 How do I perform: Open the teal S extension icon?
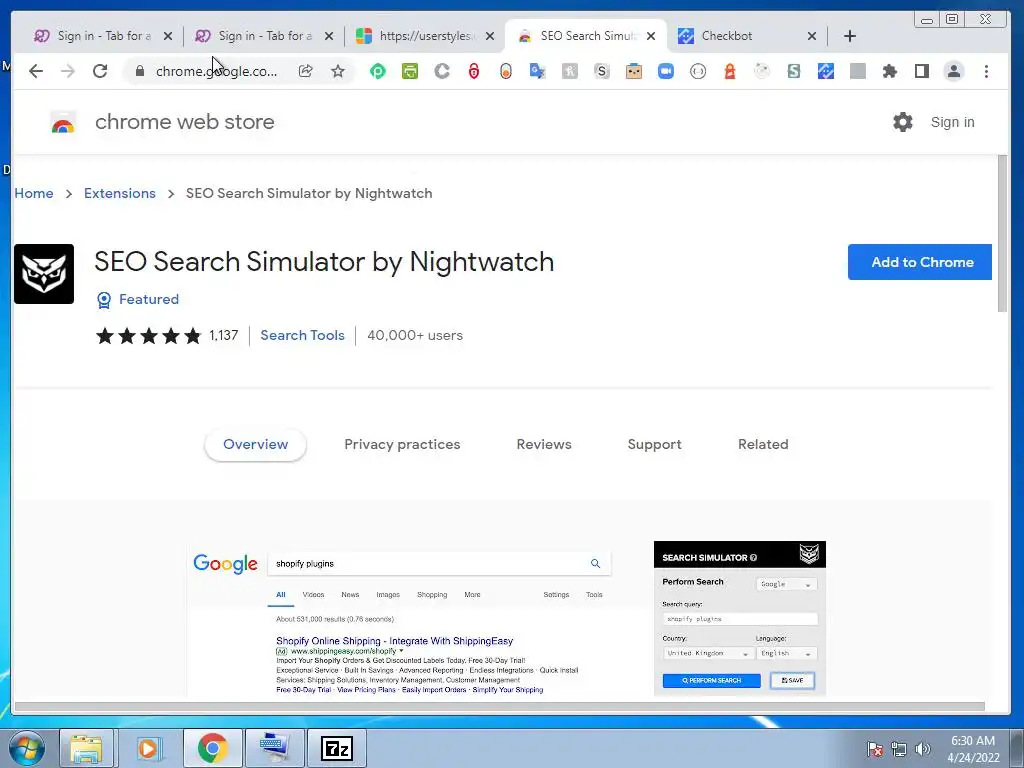tap(793, 71)
